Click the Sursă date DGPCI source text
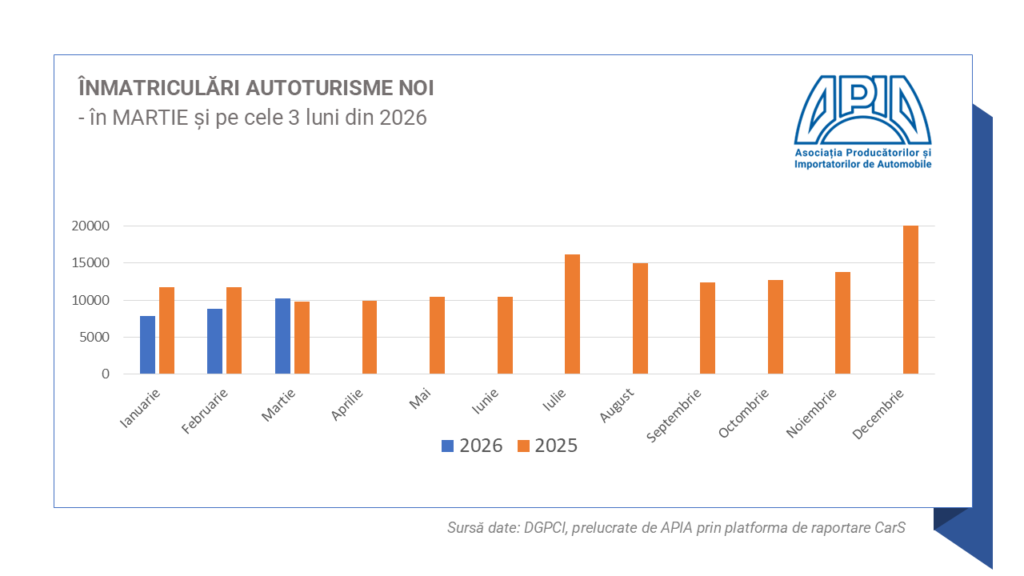This screenshot has width=1024, height=576. click(x=676, y=529)
